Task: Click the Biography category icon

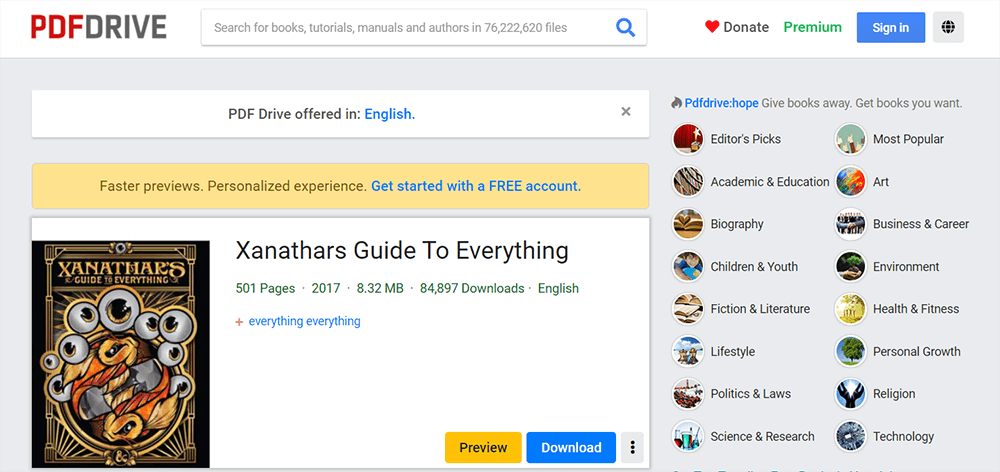Action: click(688, 224)
